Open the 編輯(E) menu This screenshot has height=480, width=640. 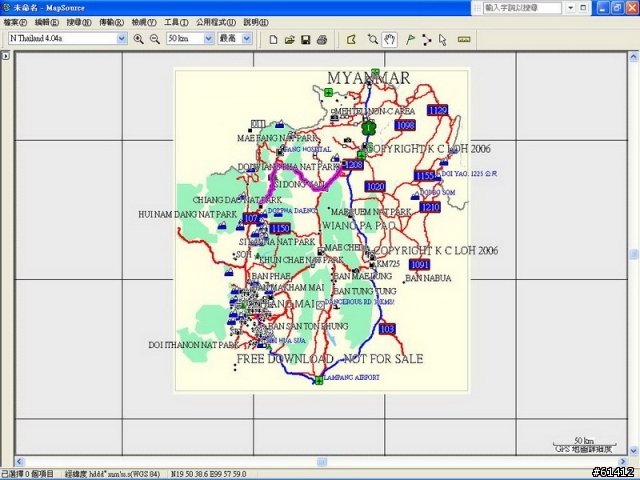(47, 22)
